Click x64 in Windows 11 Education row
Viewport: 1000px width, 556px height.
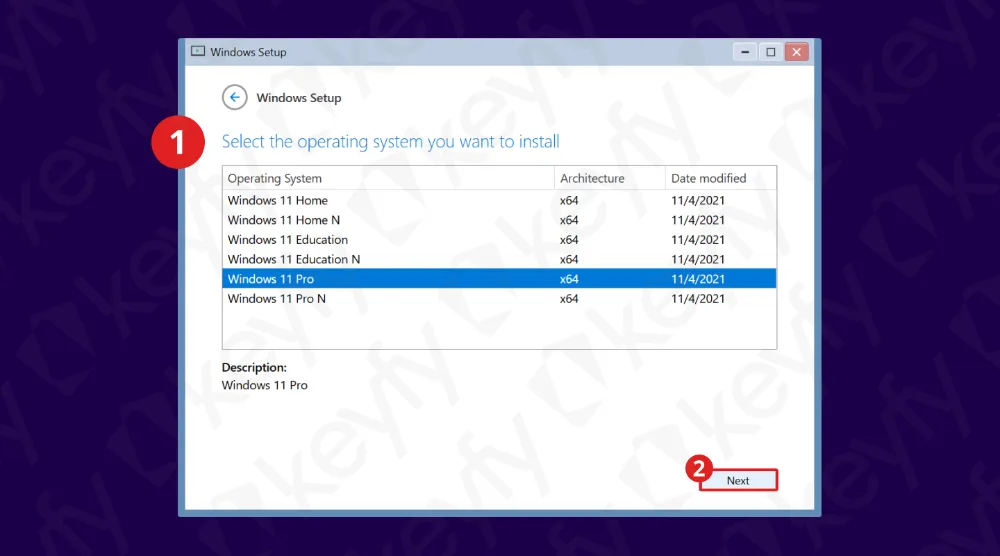(569, 240)
